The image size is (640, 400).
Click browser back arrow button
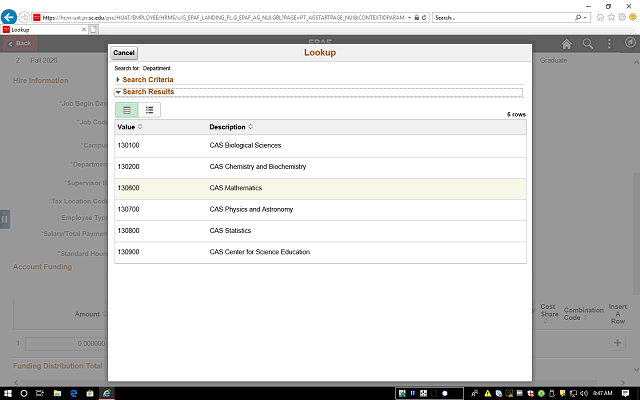(9, 17)
